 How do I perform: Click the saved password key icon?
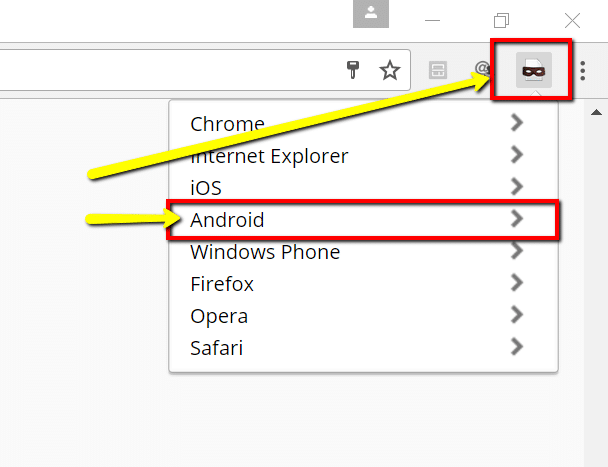coord(352,70)
